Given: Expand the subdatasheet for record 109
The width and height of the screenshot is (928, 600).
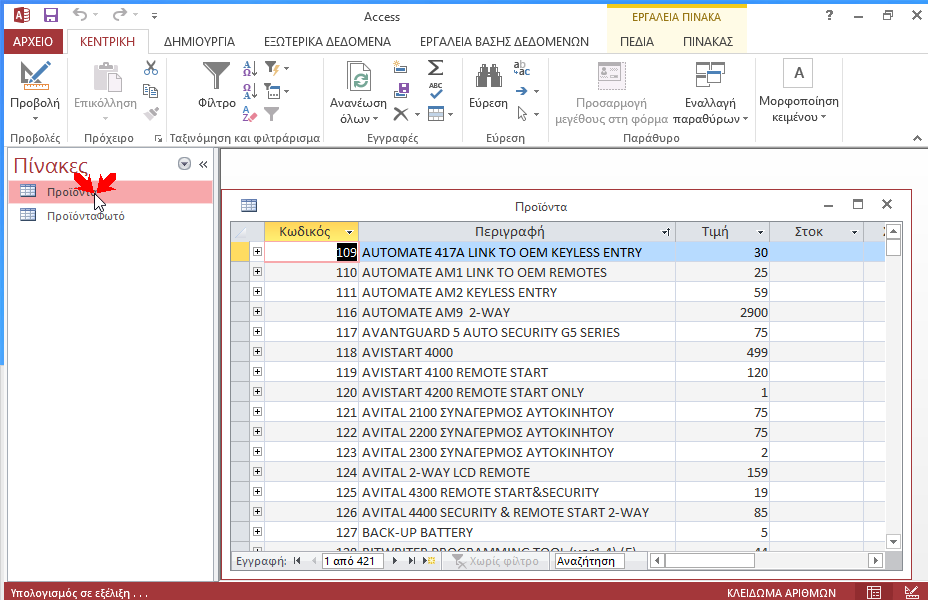Looking at the screenshot, I should [257, 251].
